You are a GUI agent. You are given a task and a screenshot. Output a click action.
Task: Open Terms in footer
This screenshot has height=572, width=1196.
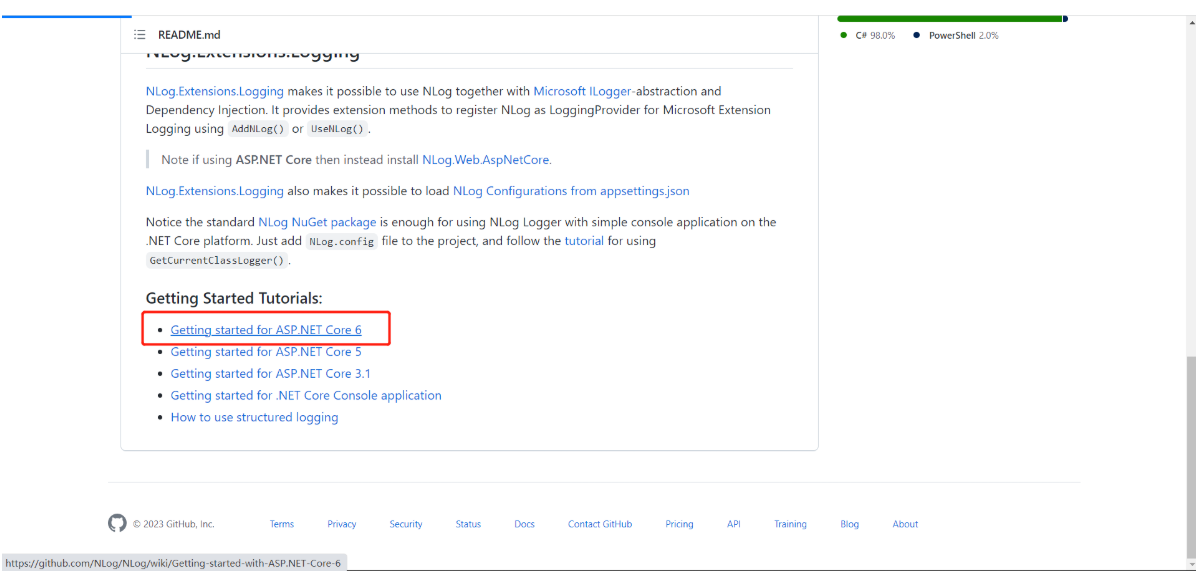(281, 524)
